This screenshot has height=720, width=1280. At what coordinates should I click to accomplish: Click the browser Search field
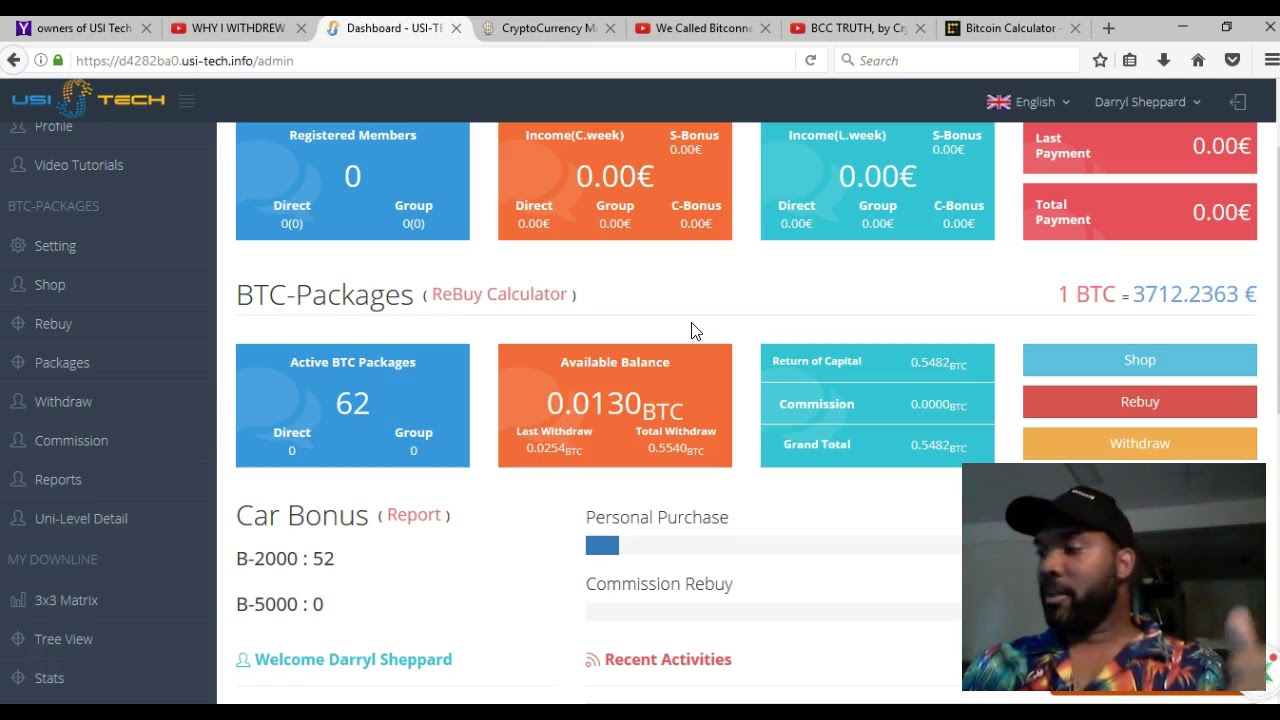(x=957, y=61)
